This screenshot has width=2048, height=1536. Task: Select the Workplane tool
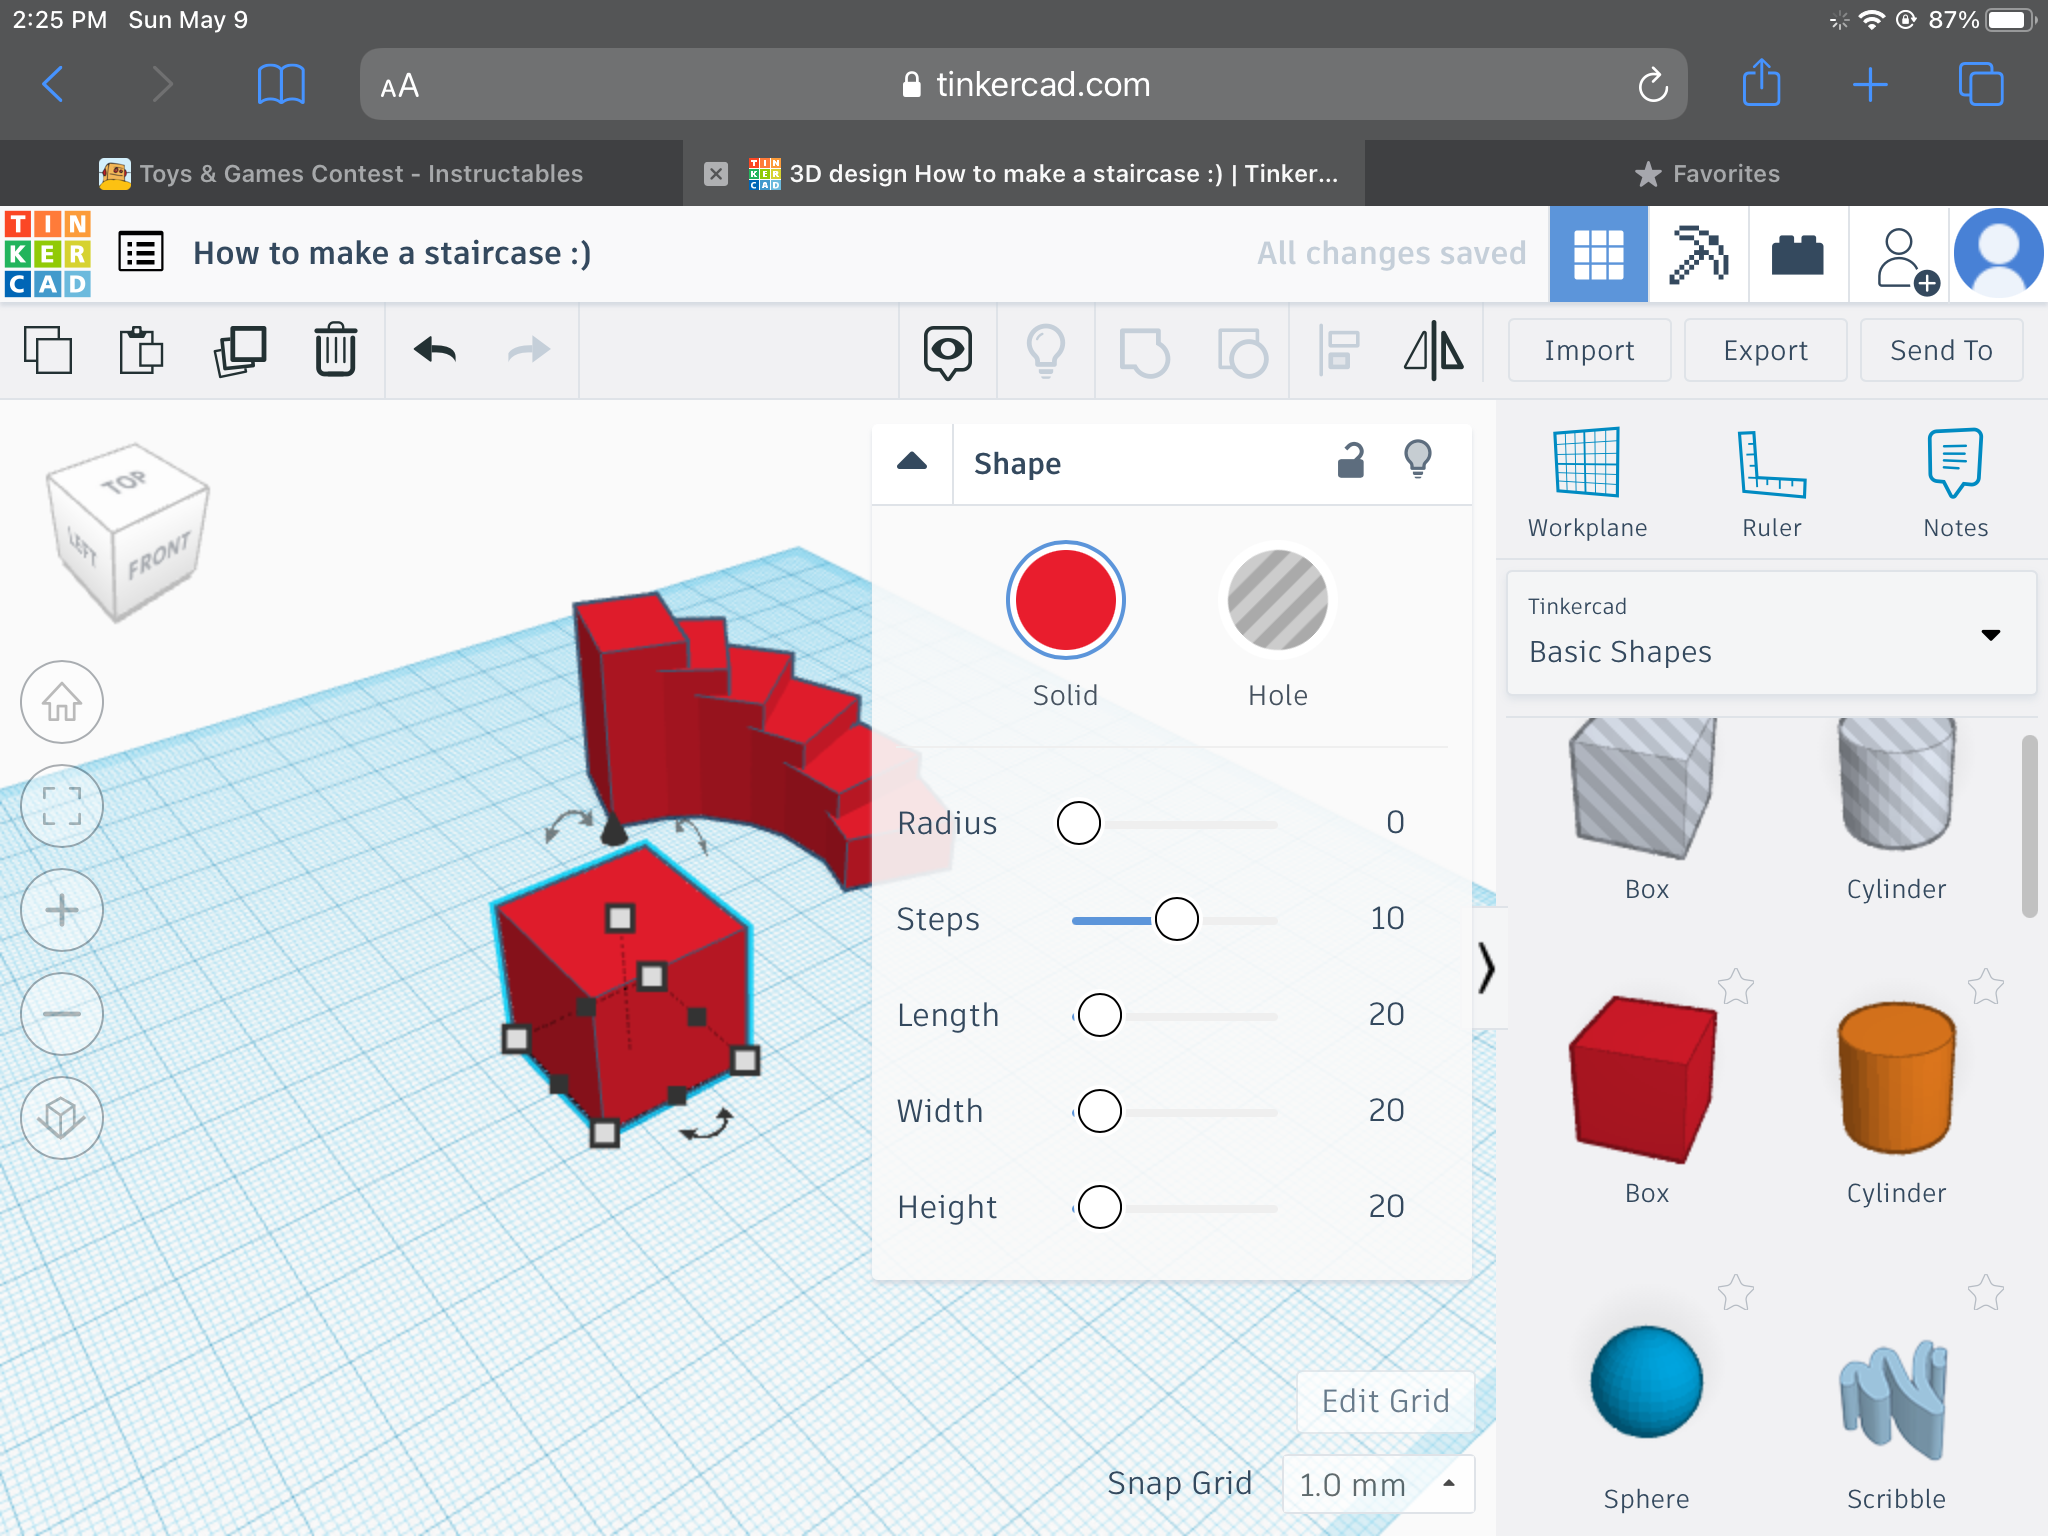[1587, 484]
